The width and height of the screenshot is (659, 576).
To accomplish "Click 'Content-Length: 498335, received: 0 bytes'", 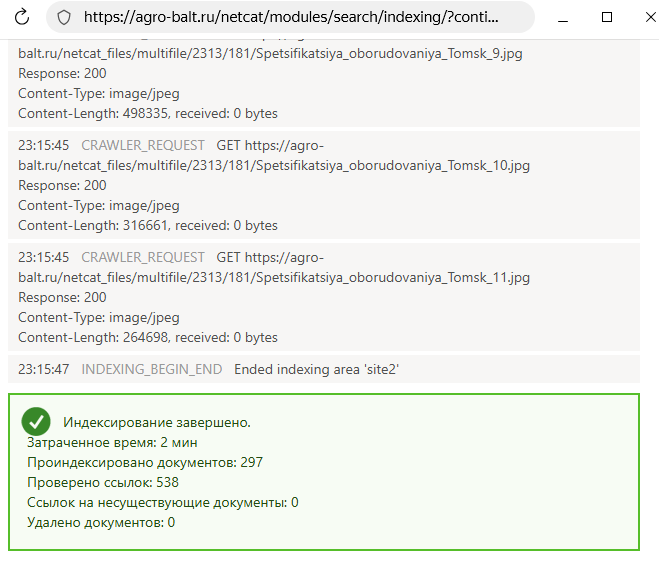I will tap(148, 113).
